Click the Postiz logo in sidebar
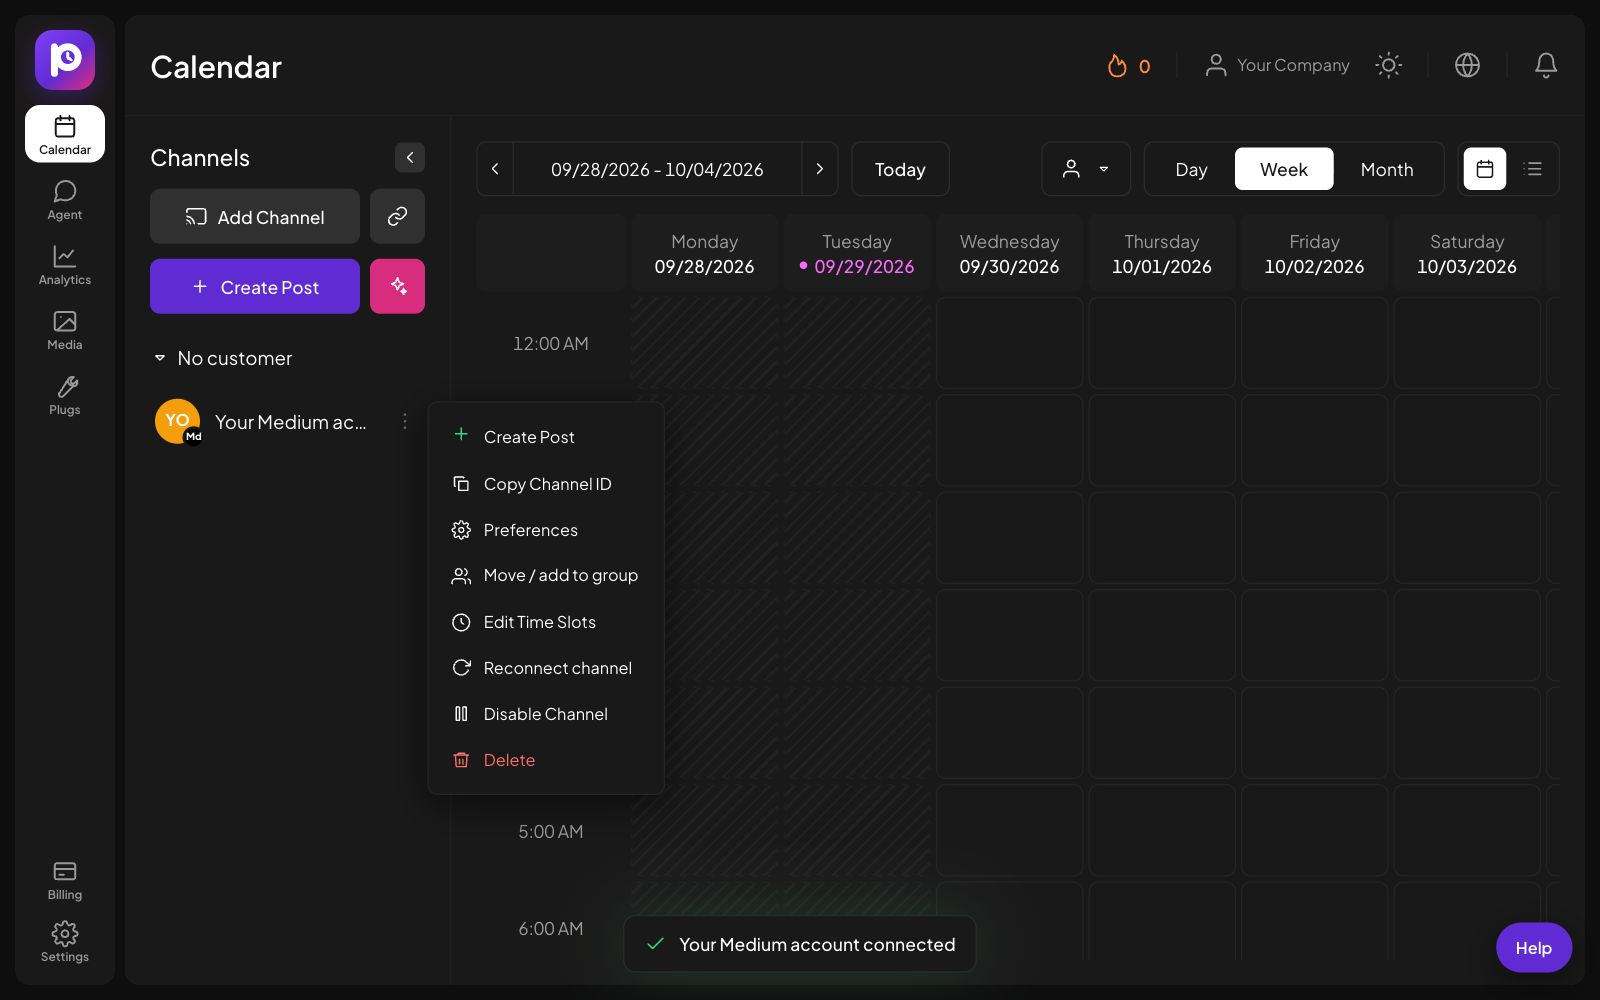This screenshot has height=1000, width=1600. coord(65,60)
